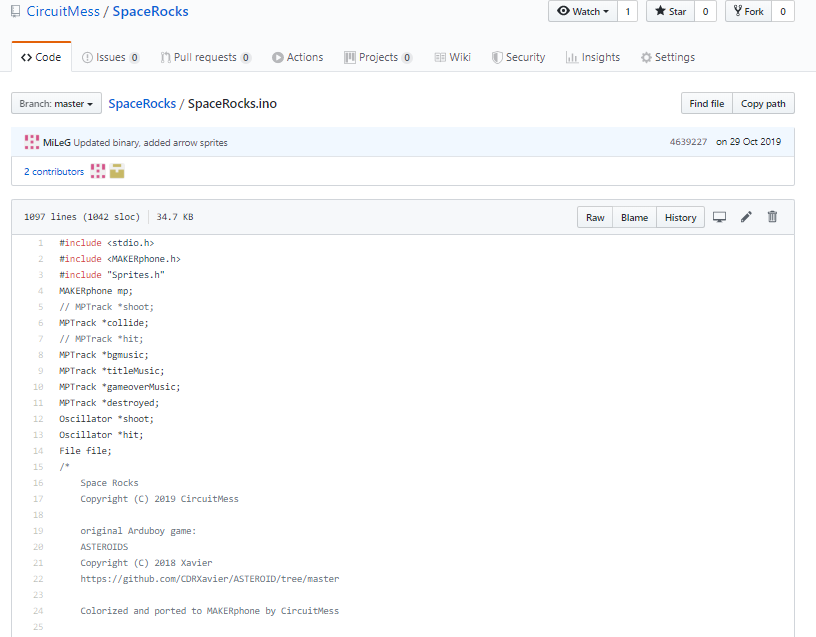Open the commit message 'Updated binary, added arrow sprites'
This screenshot has width=816, height=637.
pos(150,143)
